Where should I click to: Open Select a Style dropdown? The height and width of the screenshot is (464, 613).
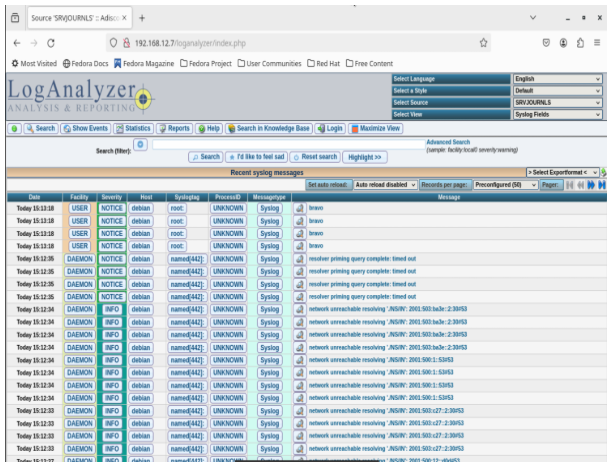pyautogui.click(x=557, y=91)
